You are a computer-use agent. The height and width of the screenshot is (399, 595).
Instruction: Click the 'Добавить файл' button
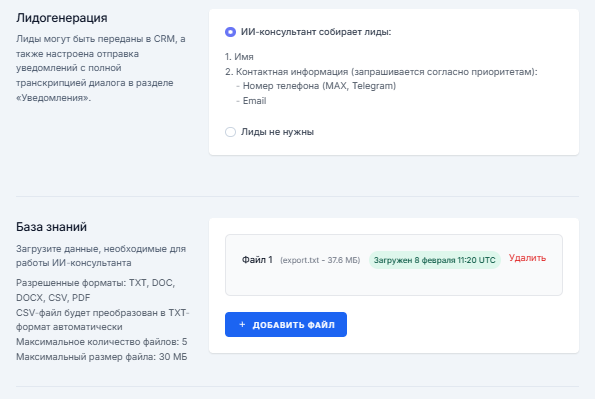[x=286, y=325]
